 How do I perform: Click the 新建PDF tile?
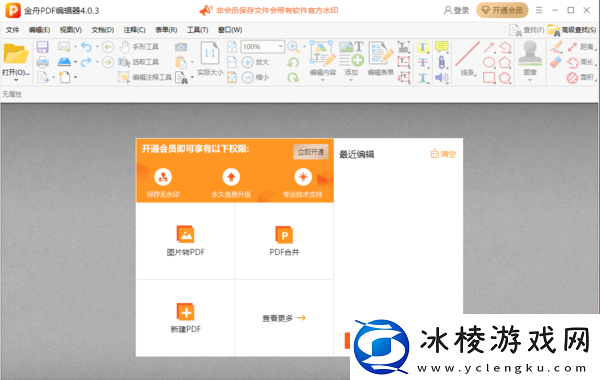(186, 318)
